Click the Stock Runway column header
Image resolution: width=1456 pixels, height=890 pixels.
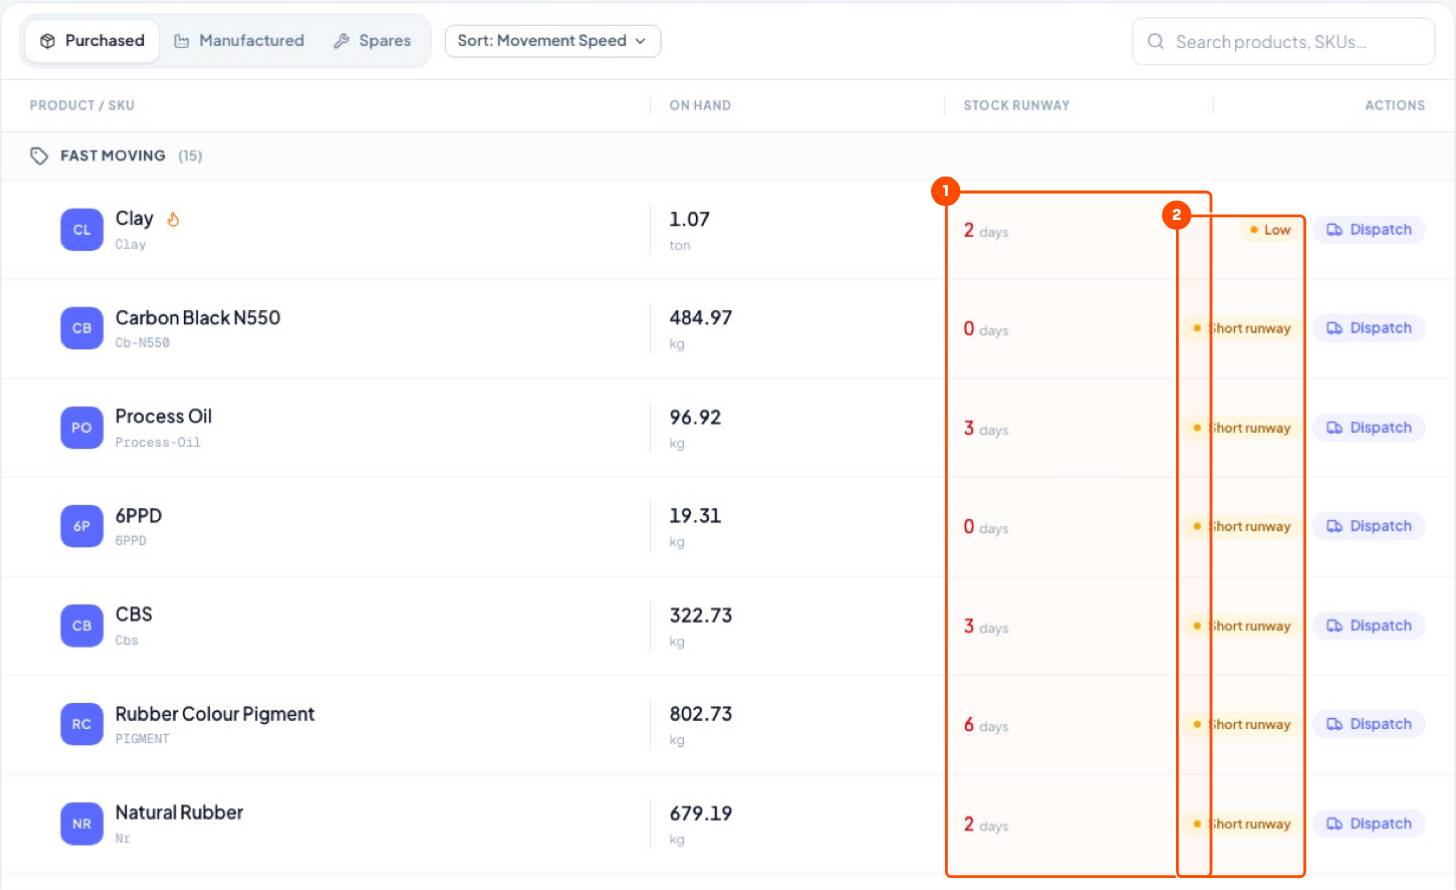pyautogui.click(x=1016, y=105)
